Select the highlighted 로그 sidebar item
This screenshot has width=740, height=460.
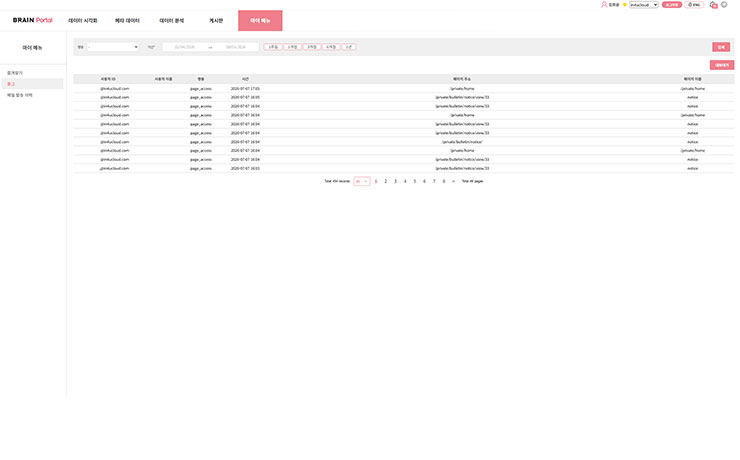[x=32, y=84]
